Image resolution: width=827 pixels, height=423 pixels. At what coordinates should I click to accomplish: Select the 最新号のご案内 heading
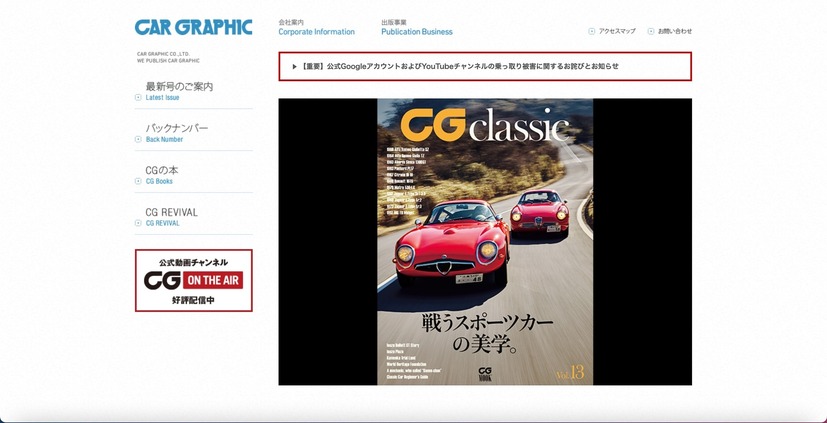(x=179, y=86)
